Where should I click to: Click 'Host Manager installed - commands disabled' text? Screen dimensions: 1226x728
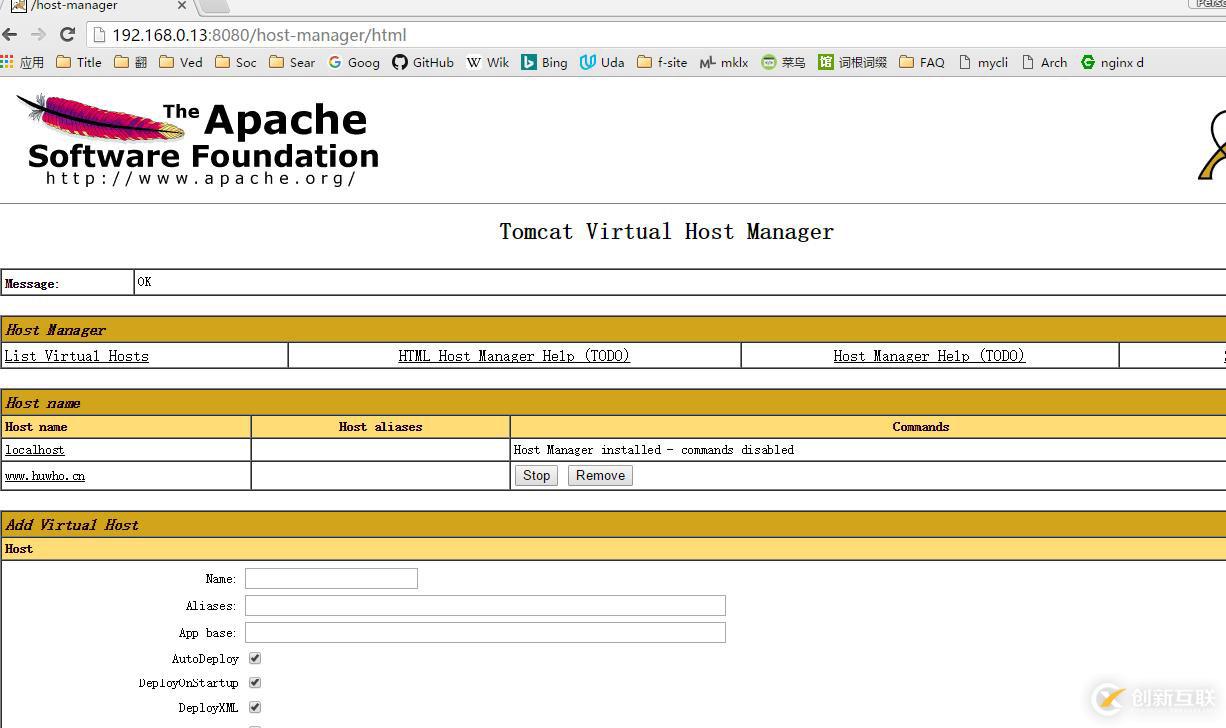tap(654, 450)
